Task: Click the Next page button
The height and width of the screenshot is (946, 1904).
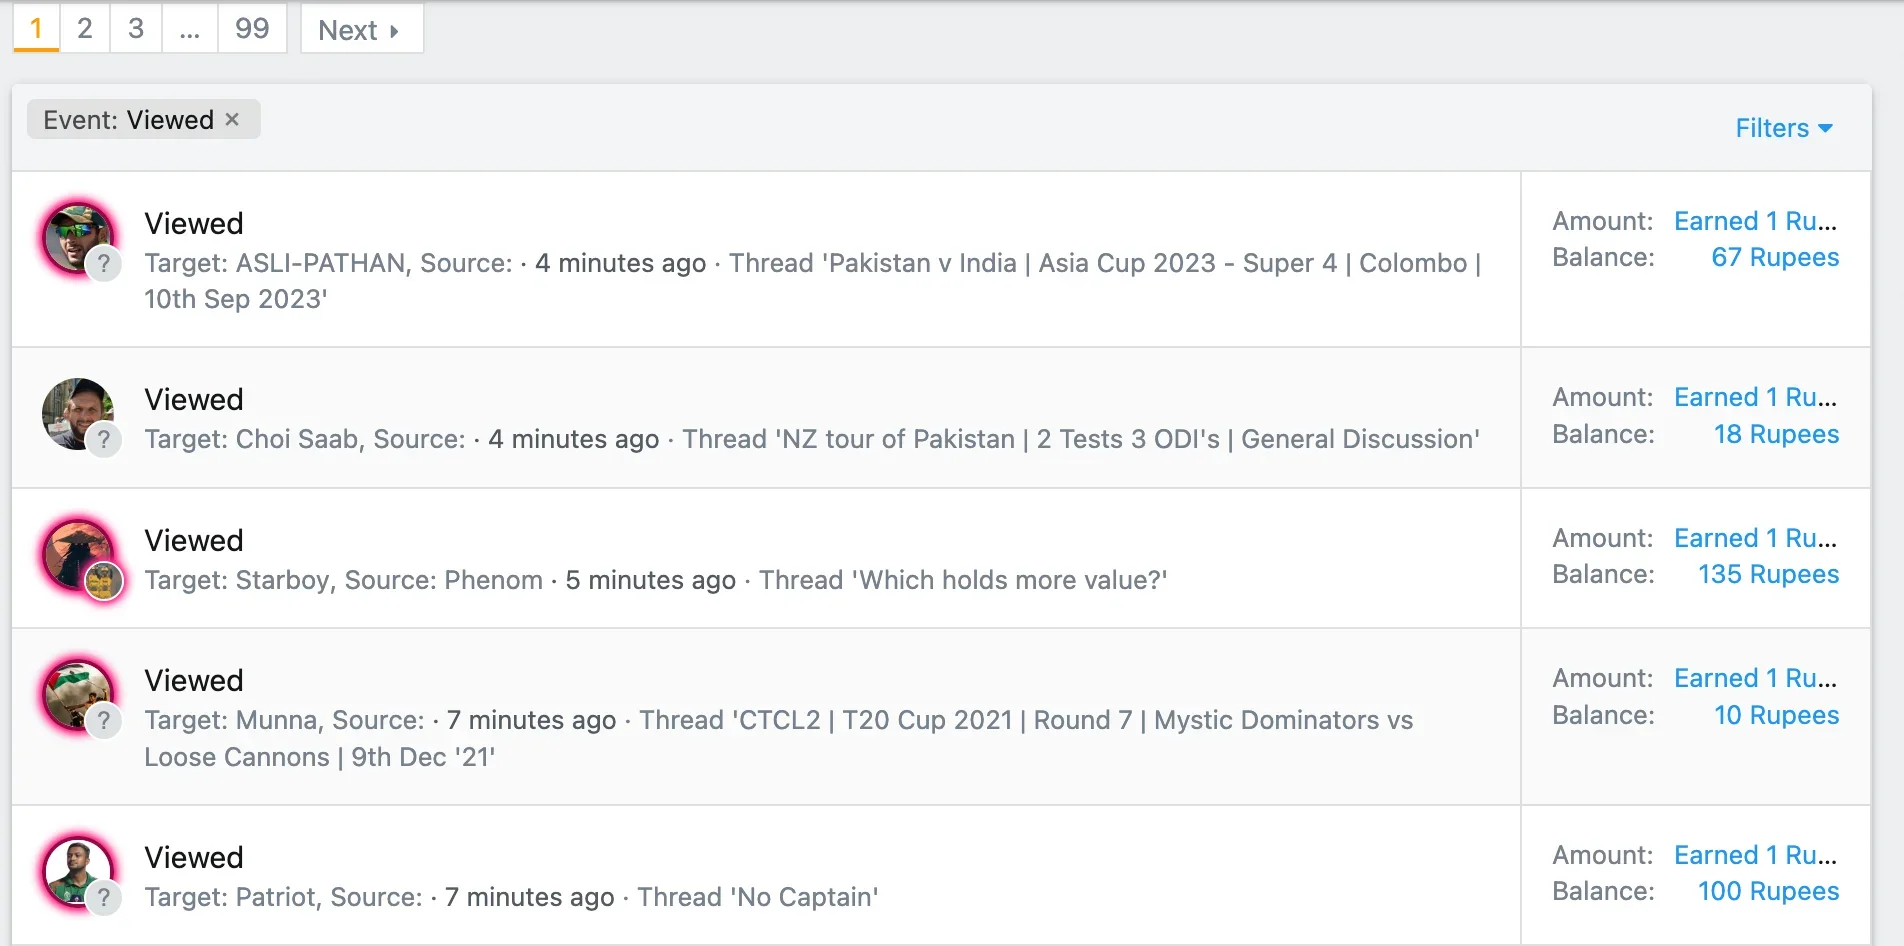Action: [x=362, y=29]
